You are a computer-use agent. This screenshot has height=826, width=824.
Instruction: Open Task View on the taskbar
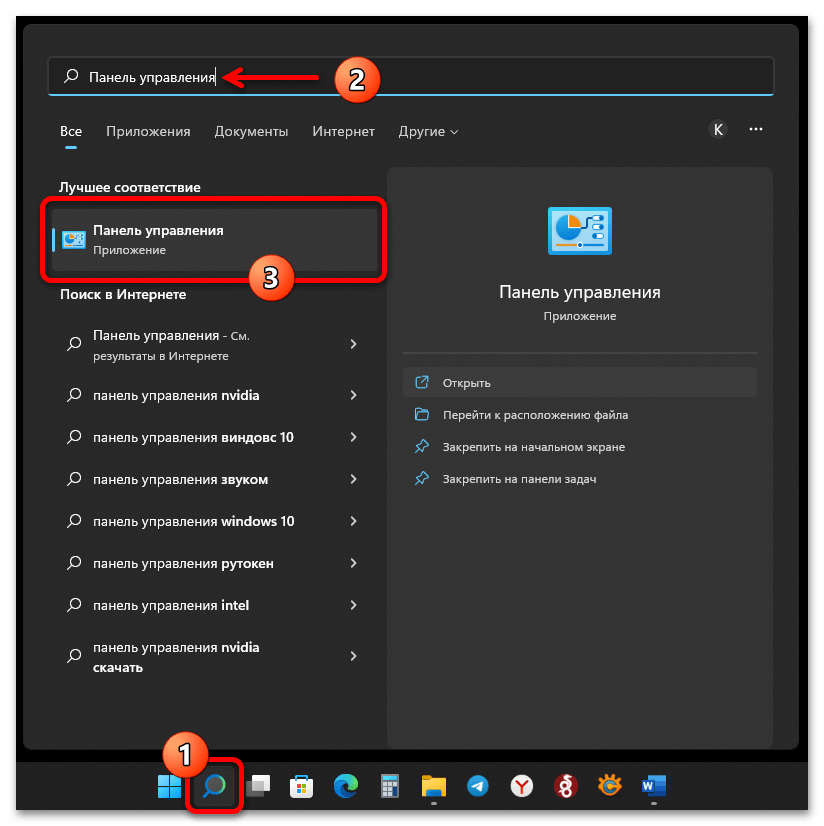[258, 786]
